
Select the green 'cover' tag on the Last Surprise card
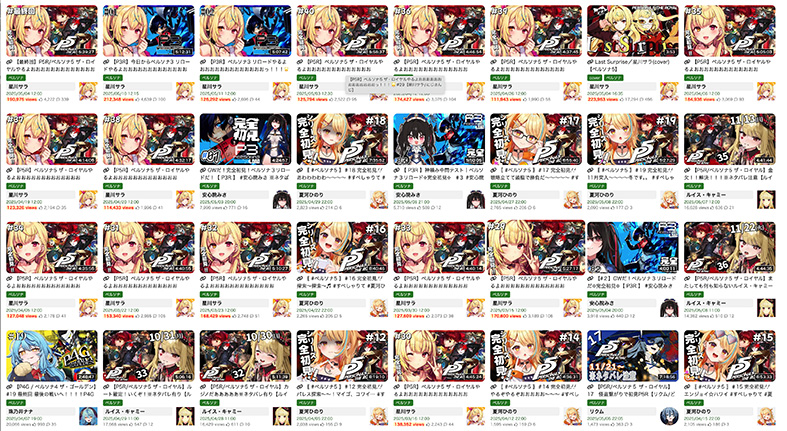(595, 78)
